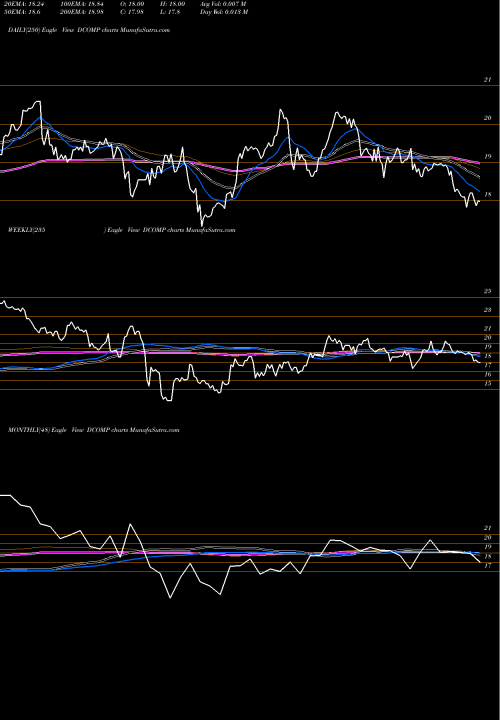Click the 100EMA value text

(81, 4)
